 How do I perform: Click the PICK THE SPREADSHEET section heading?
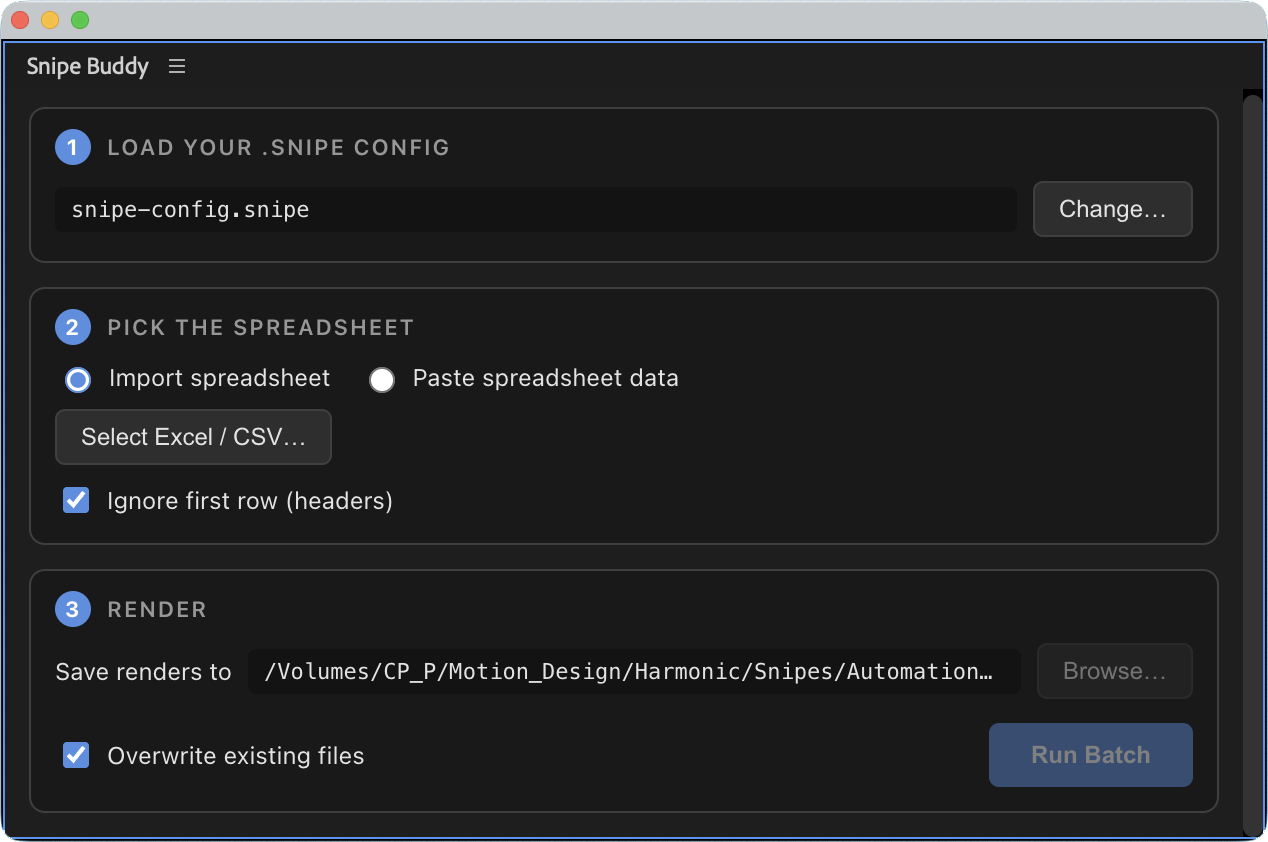[x=260, y=328]
